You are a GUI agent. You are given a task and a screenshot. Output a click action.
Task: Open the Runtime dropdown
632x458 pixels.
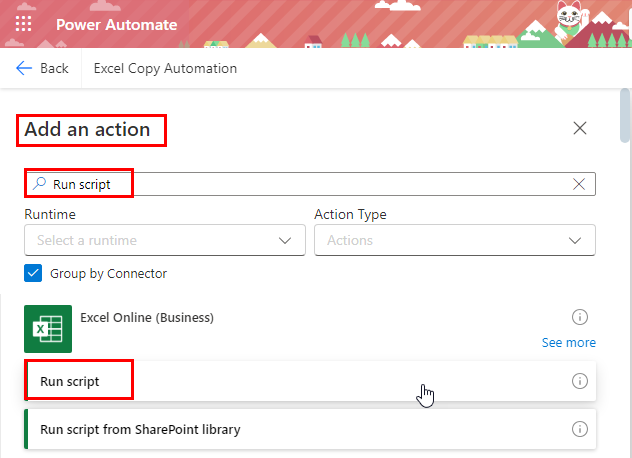click(x=165, y=240)
